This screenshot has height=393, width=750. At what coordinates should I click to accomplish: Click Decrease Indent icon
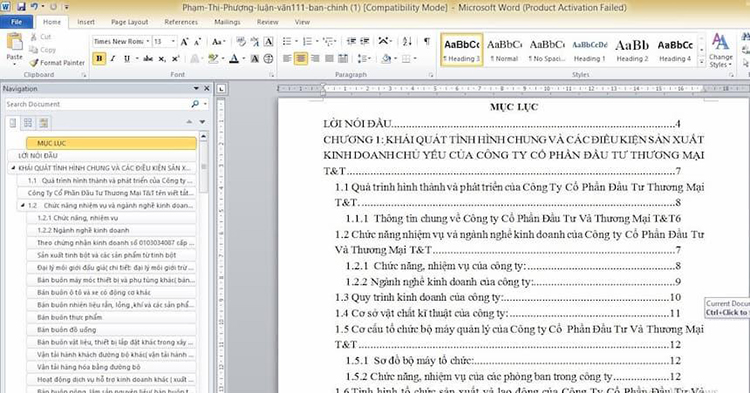[x=351, y=42]
